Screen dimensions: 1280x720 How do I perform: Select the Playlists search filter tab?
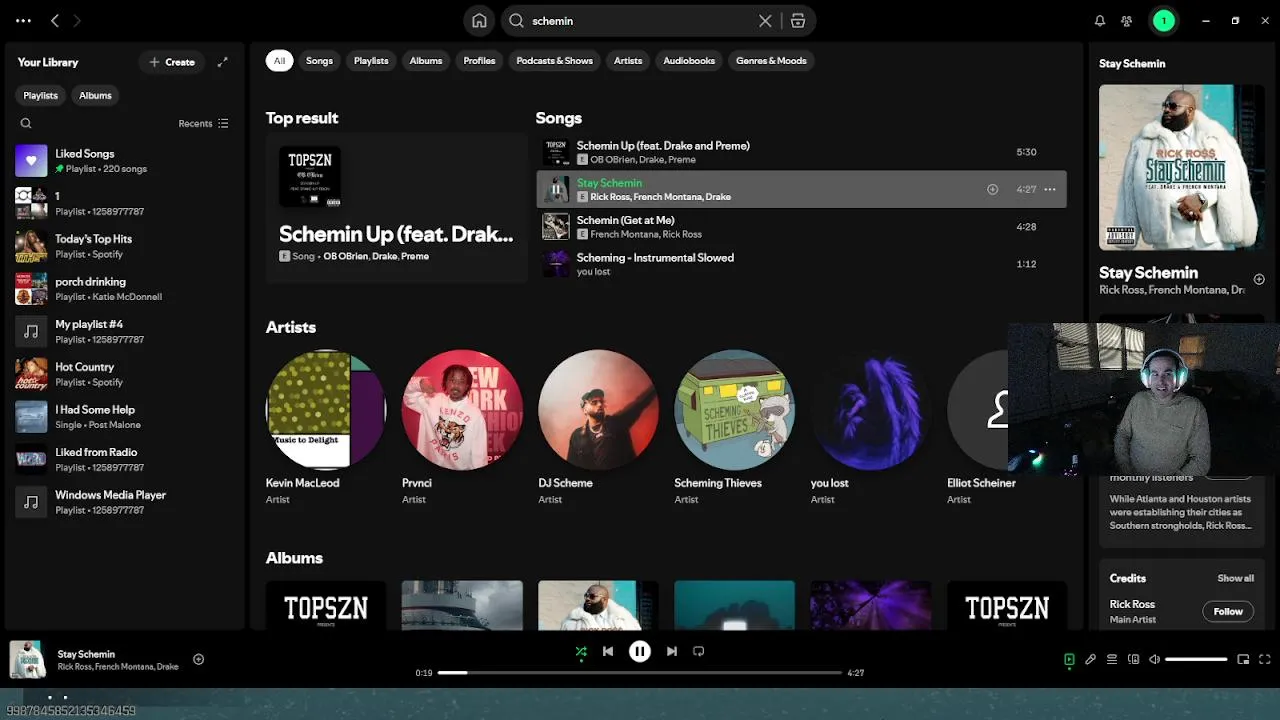pyautogui.click(x=371, y=61)
